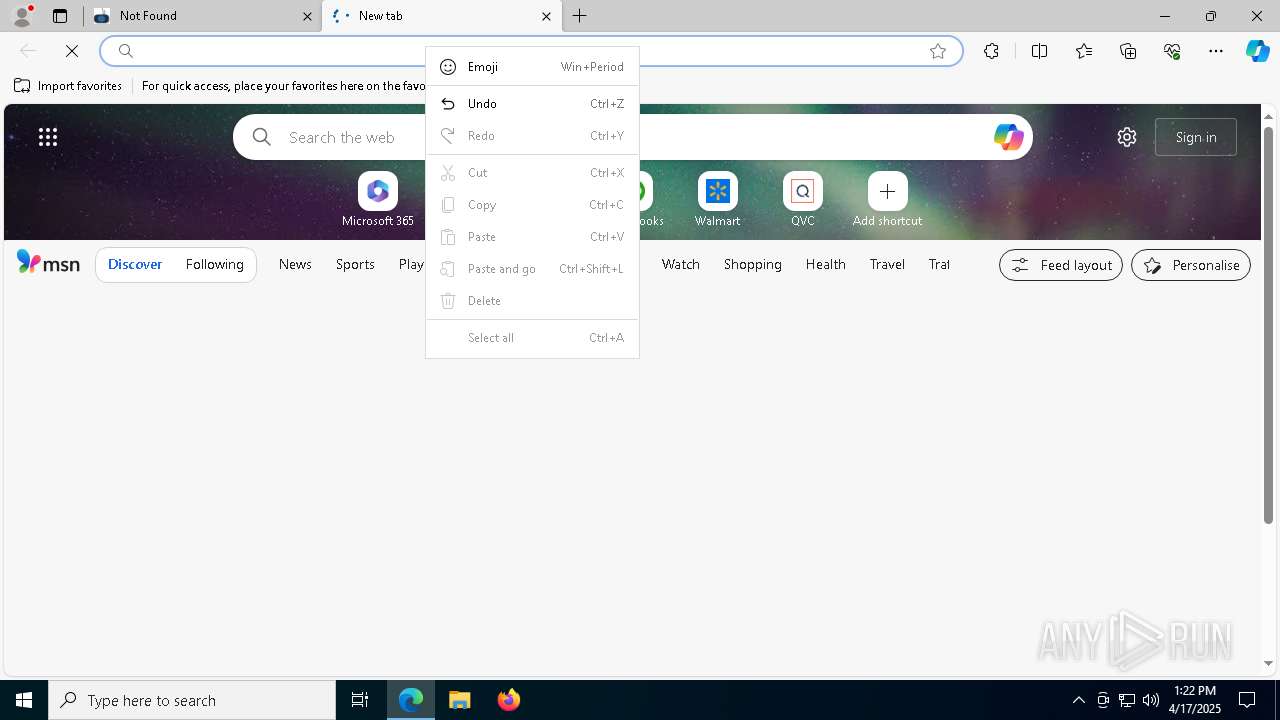
Task: Open the msn logo home link
Action: pos(48,264)
